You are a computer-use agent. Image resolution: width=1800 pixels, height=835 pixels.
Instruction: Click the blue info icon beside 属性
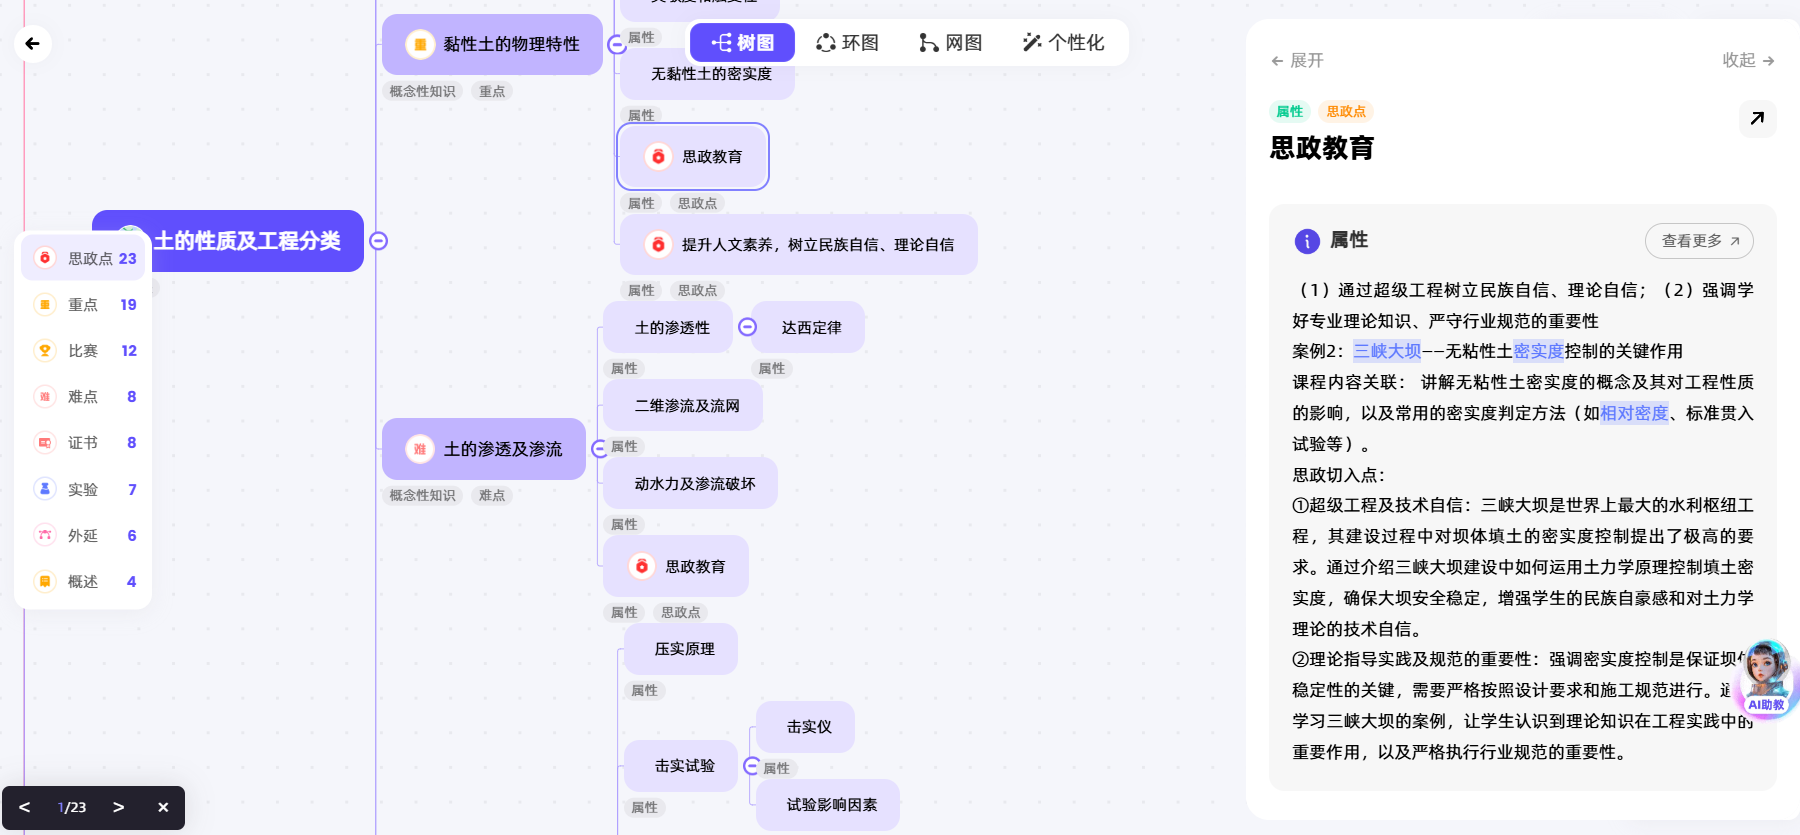coord(1306,241)
